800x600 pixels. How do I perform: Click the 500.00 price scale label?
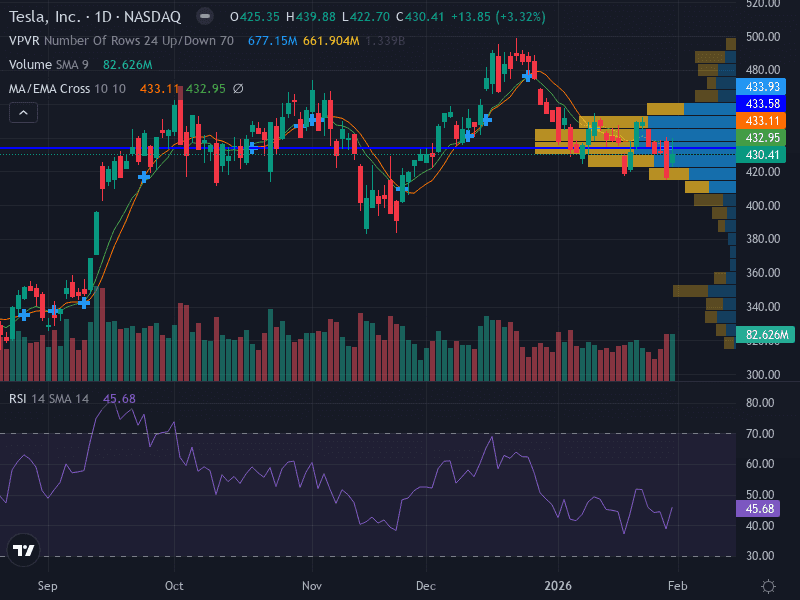pyautogui.click(x=763, y=37)
